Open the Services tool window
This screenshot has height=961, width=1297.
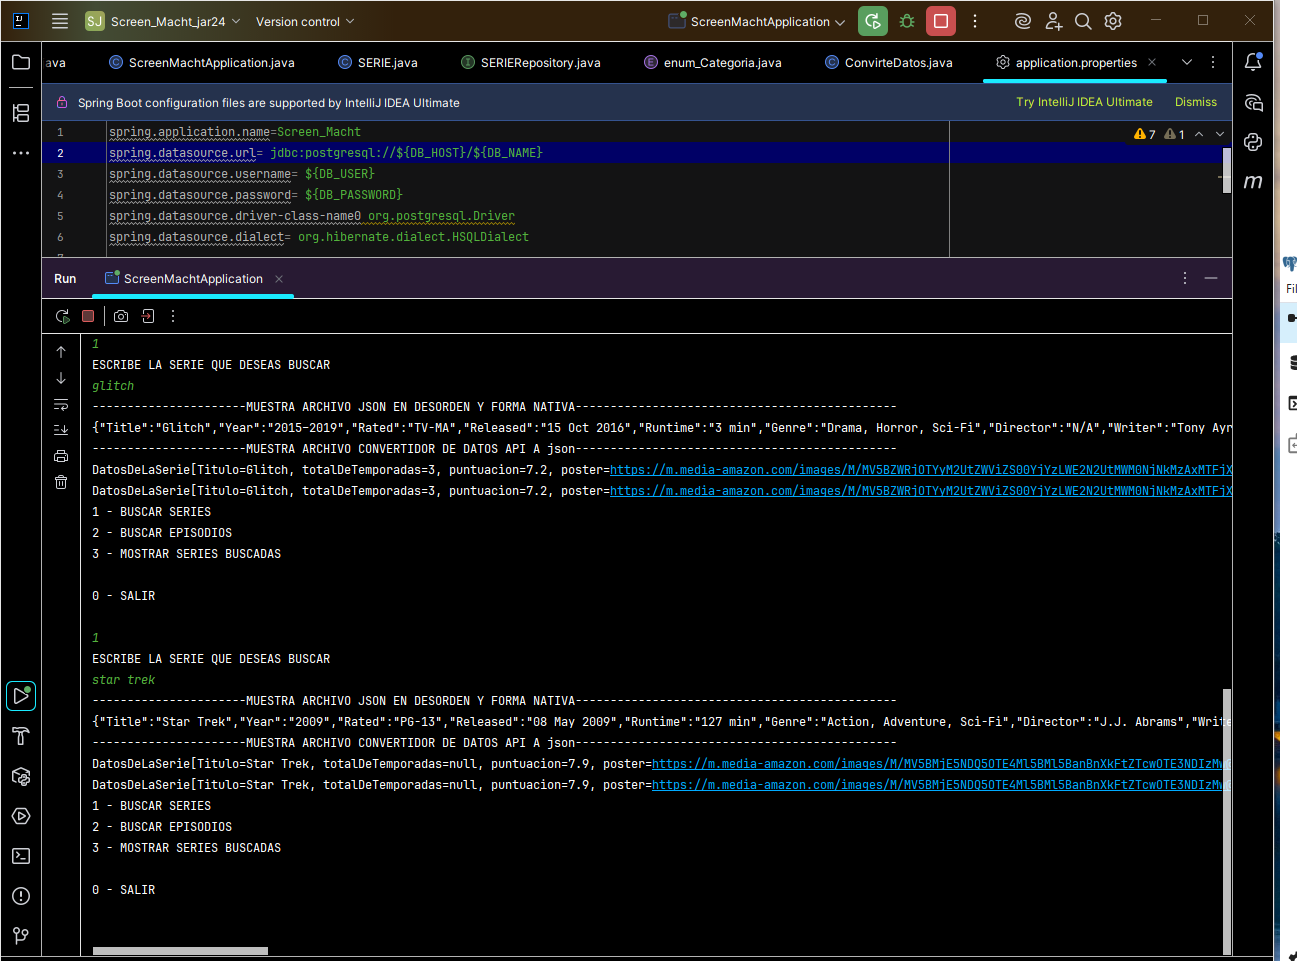(21, 816)
